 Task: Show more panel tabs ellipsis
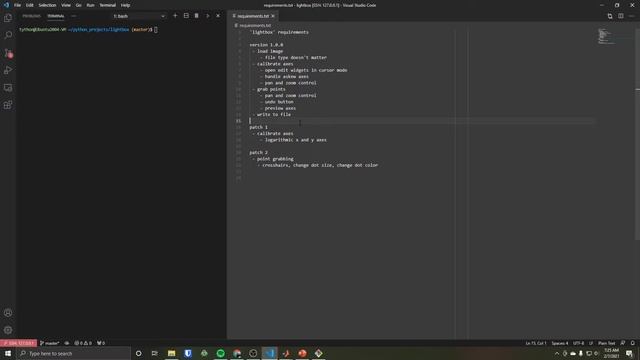[x=73, y=16]
